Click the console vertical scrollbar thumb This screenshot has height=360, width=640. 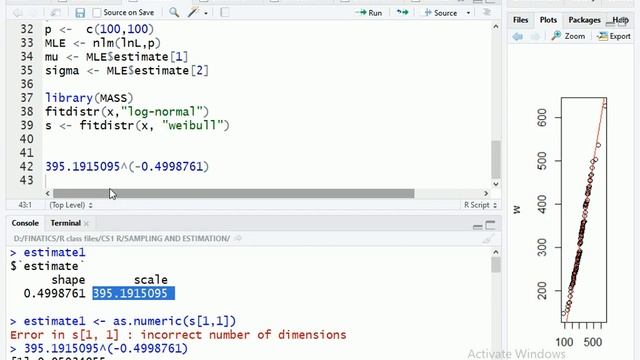click(x=496, y=264)
